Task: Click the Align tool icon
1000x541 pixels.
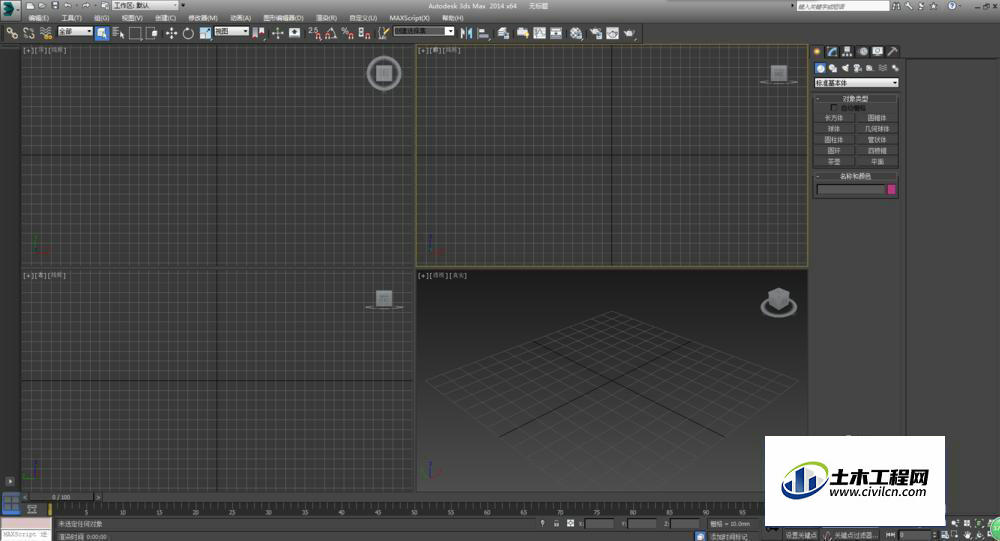Action: 483,33
